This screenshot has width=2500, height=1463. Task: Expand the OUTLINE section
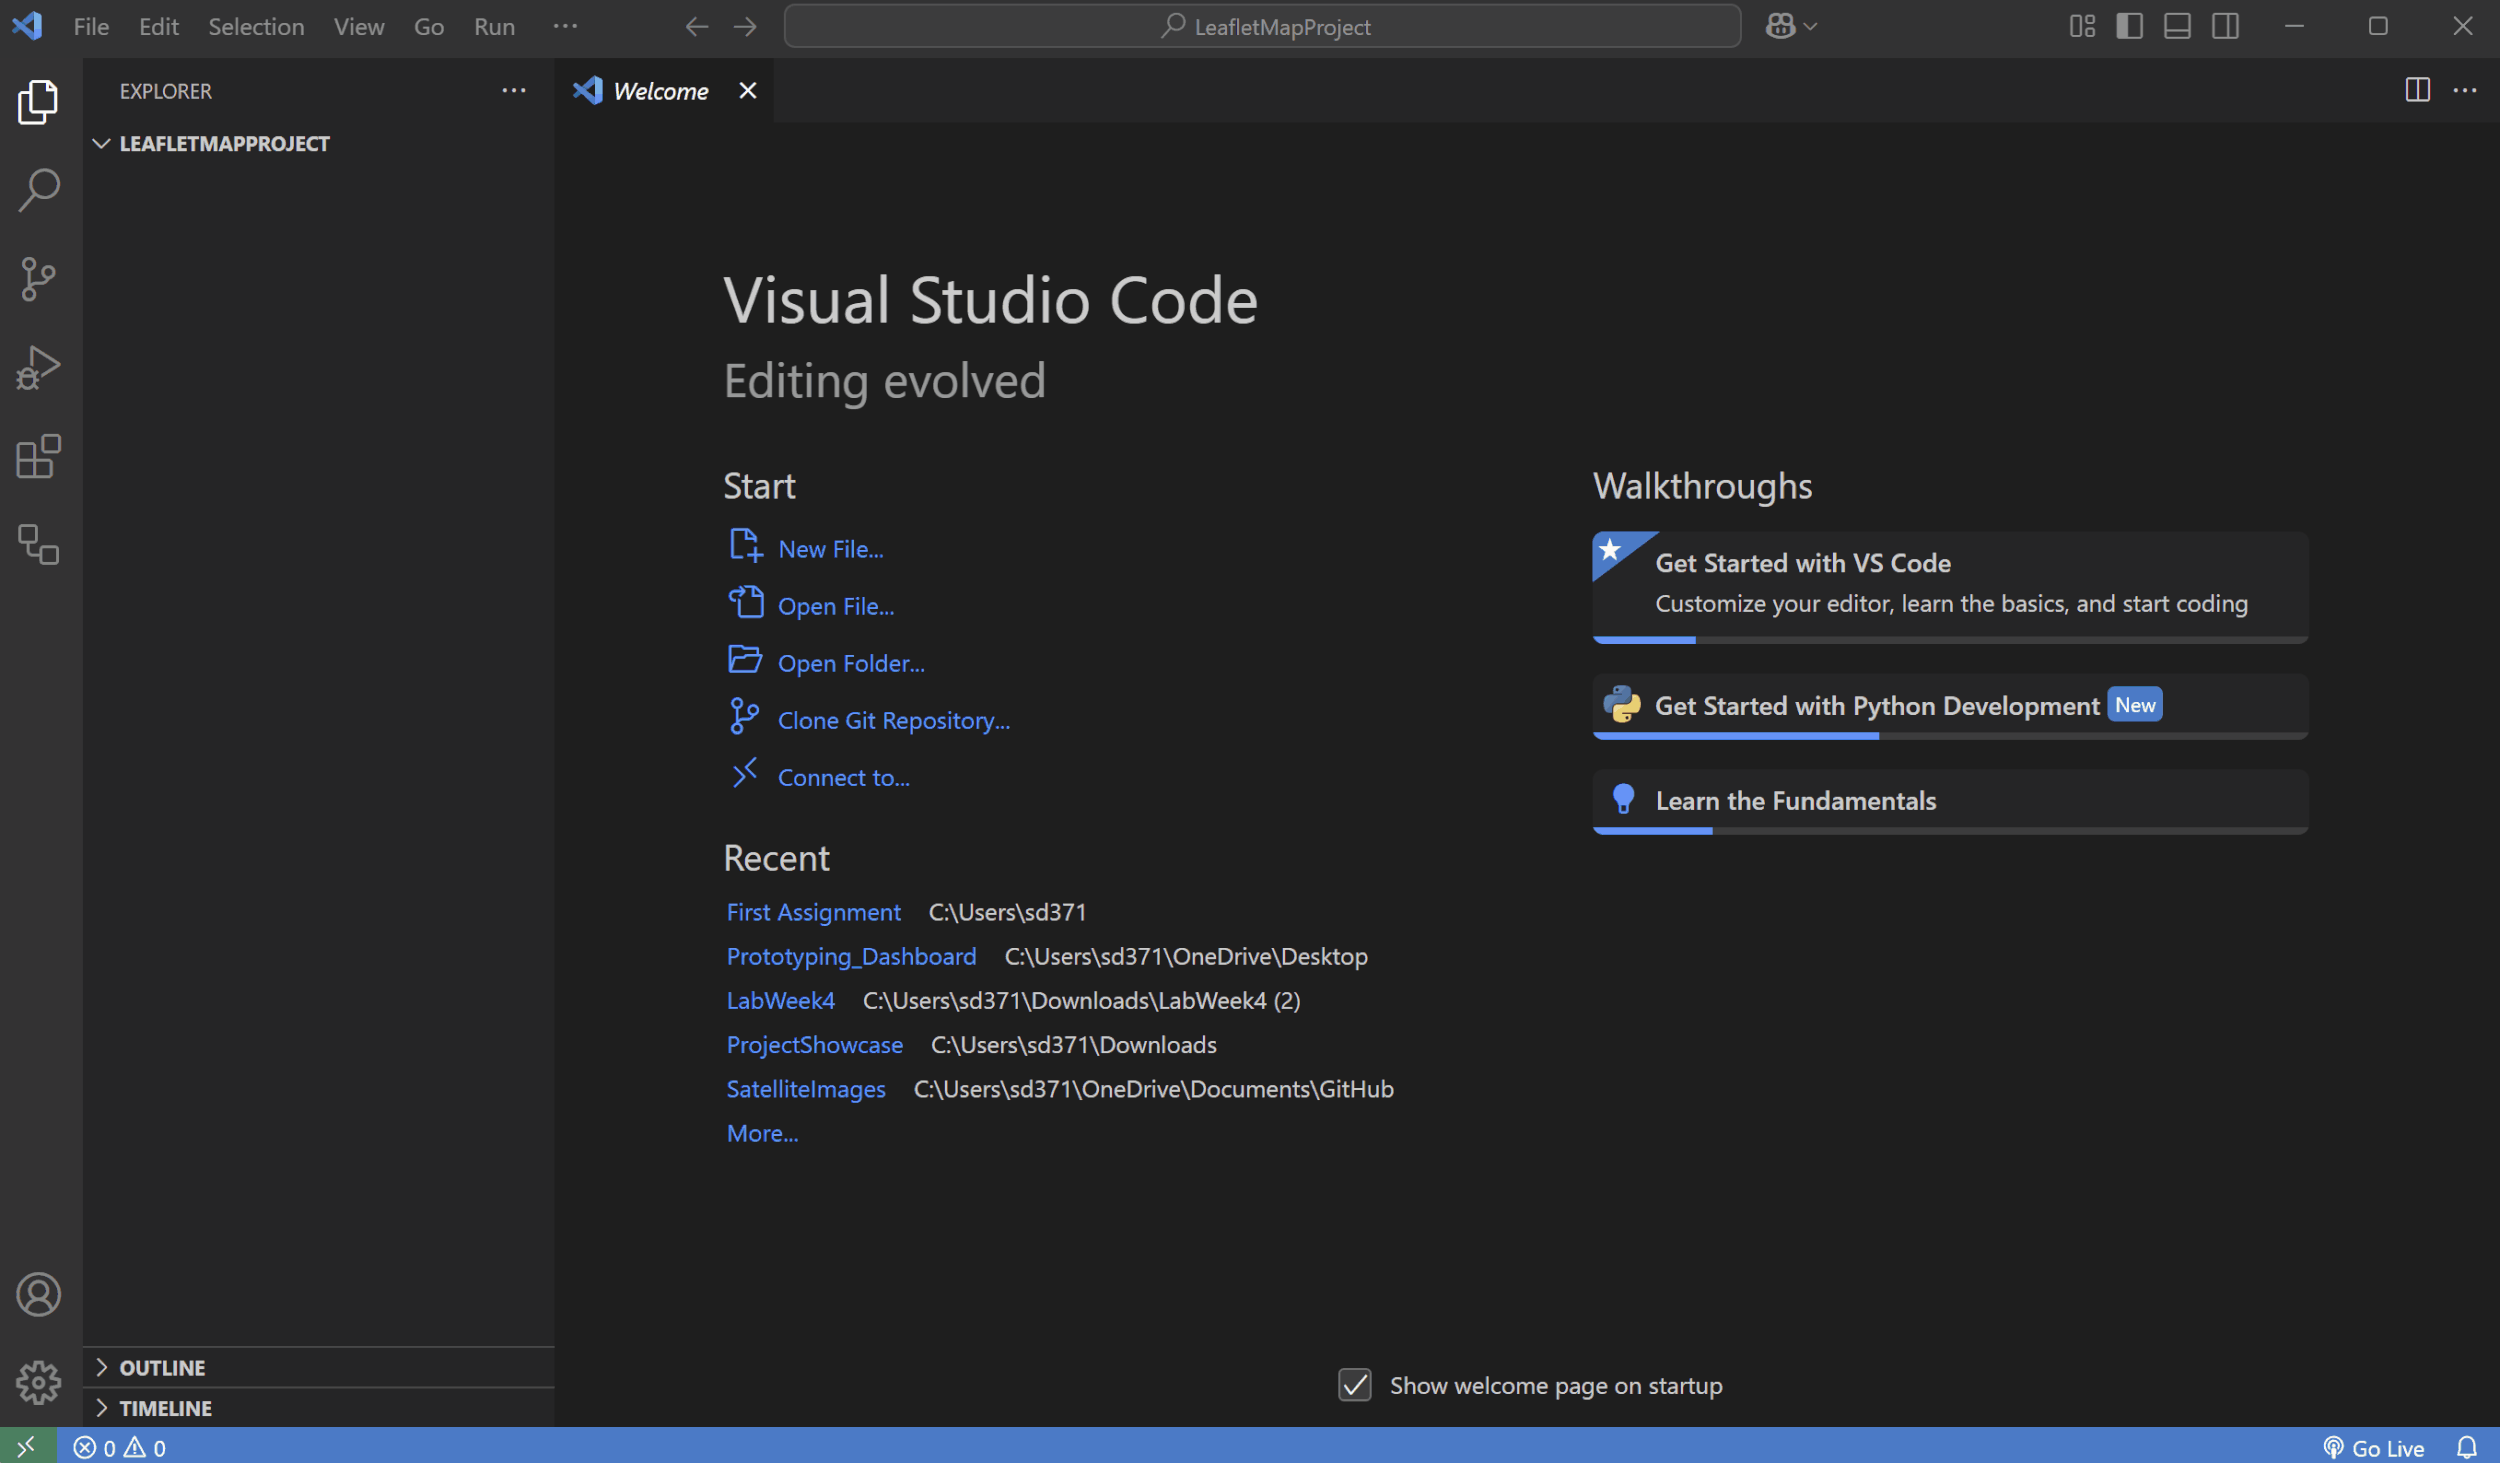(320, 1367)
